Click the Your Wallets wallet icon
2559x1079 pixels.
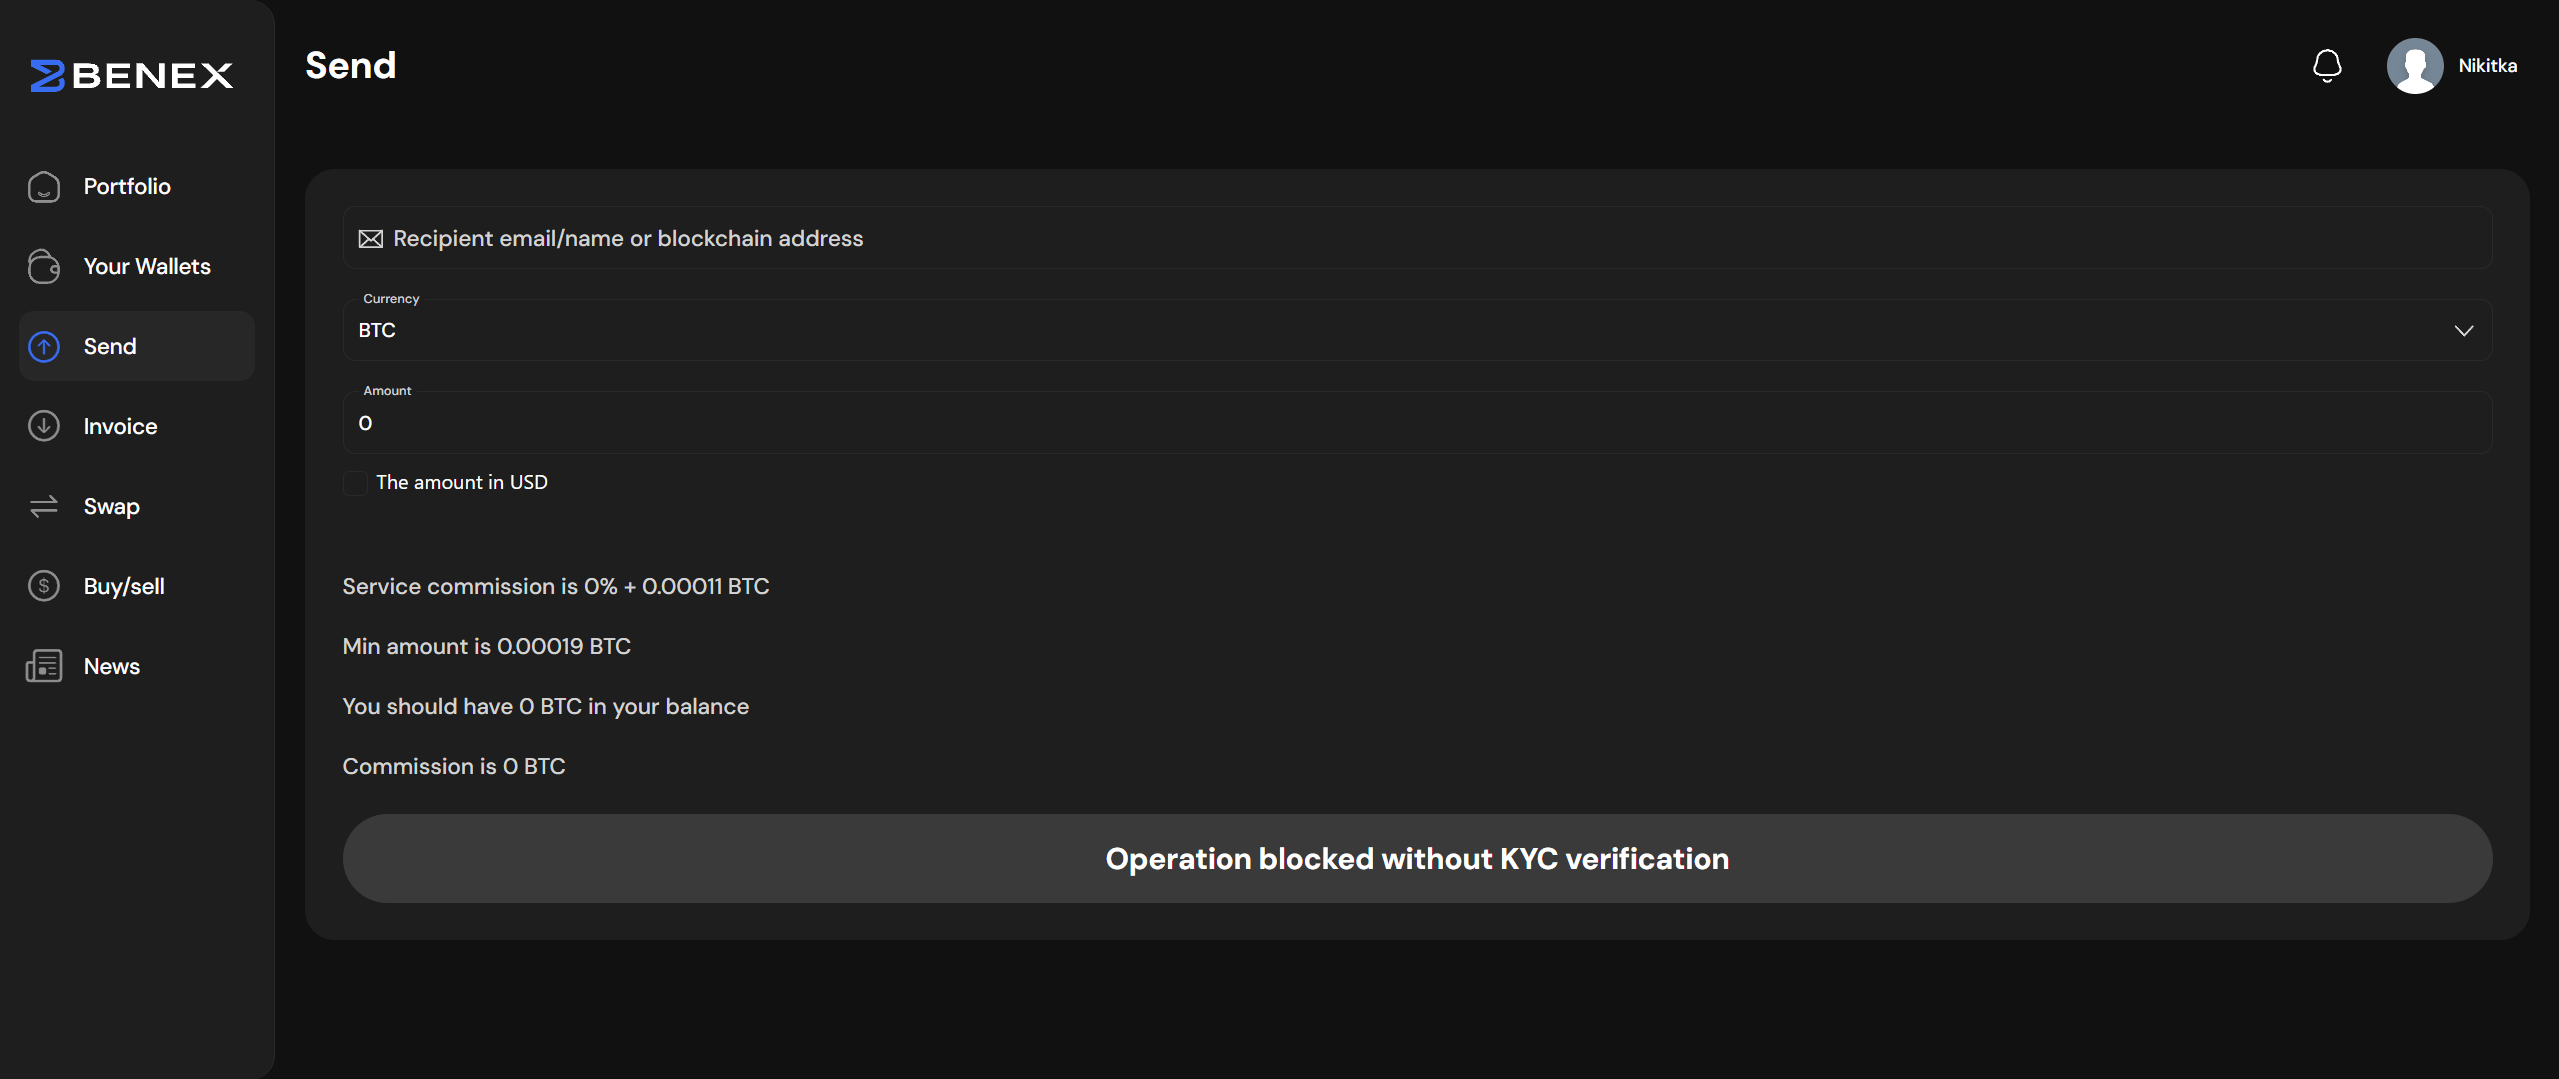pyautogui.click(x=44, y=267)
